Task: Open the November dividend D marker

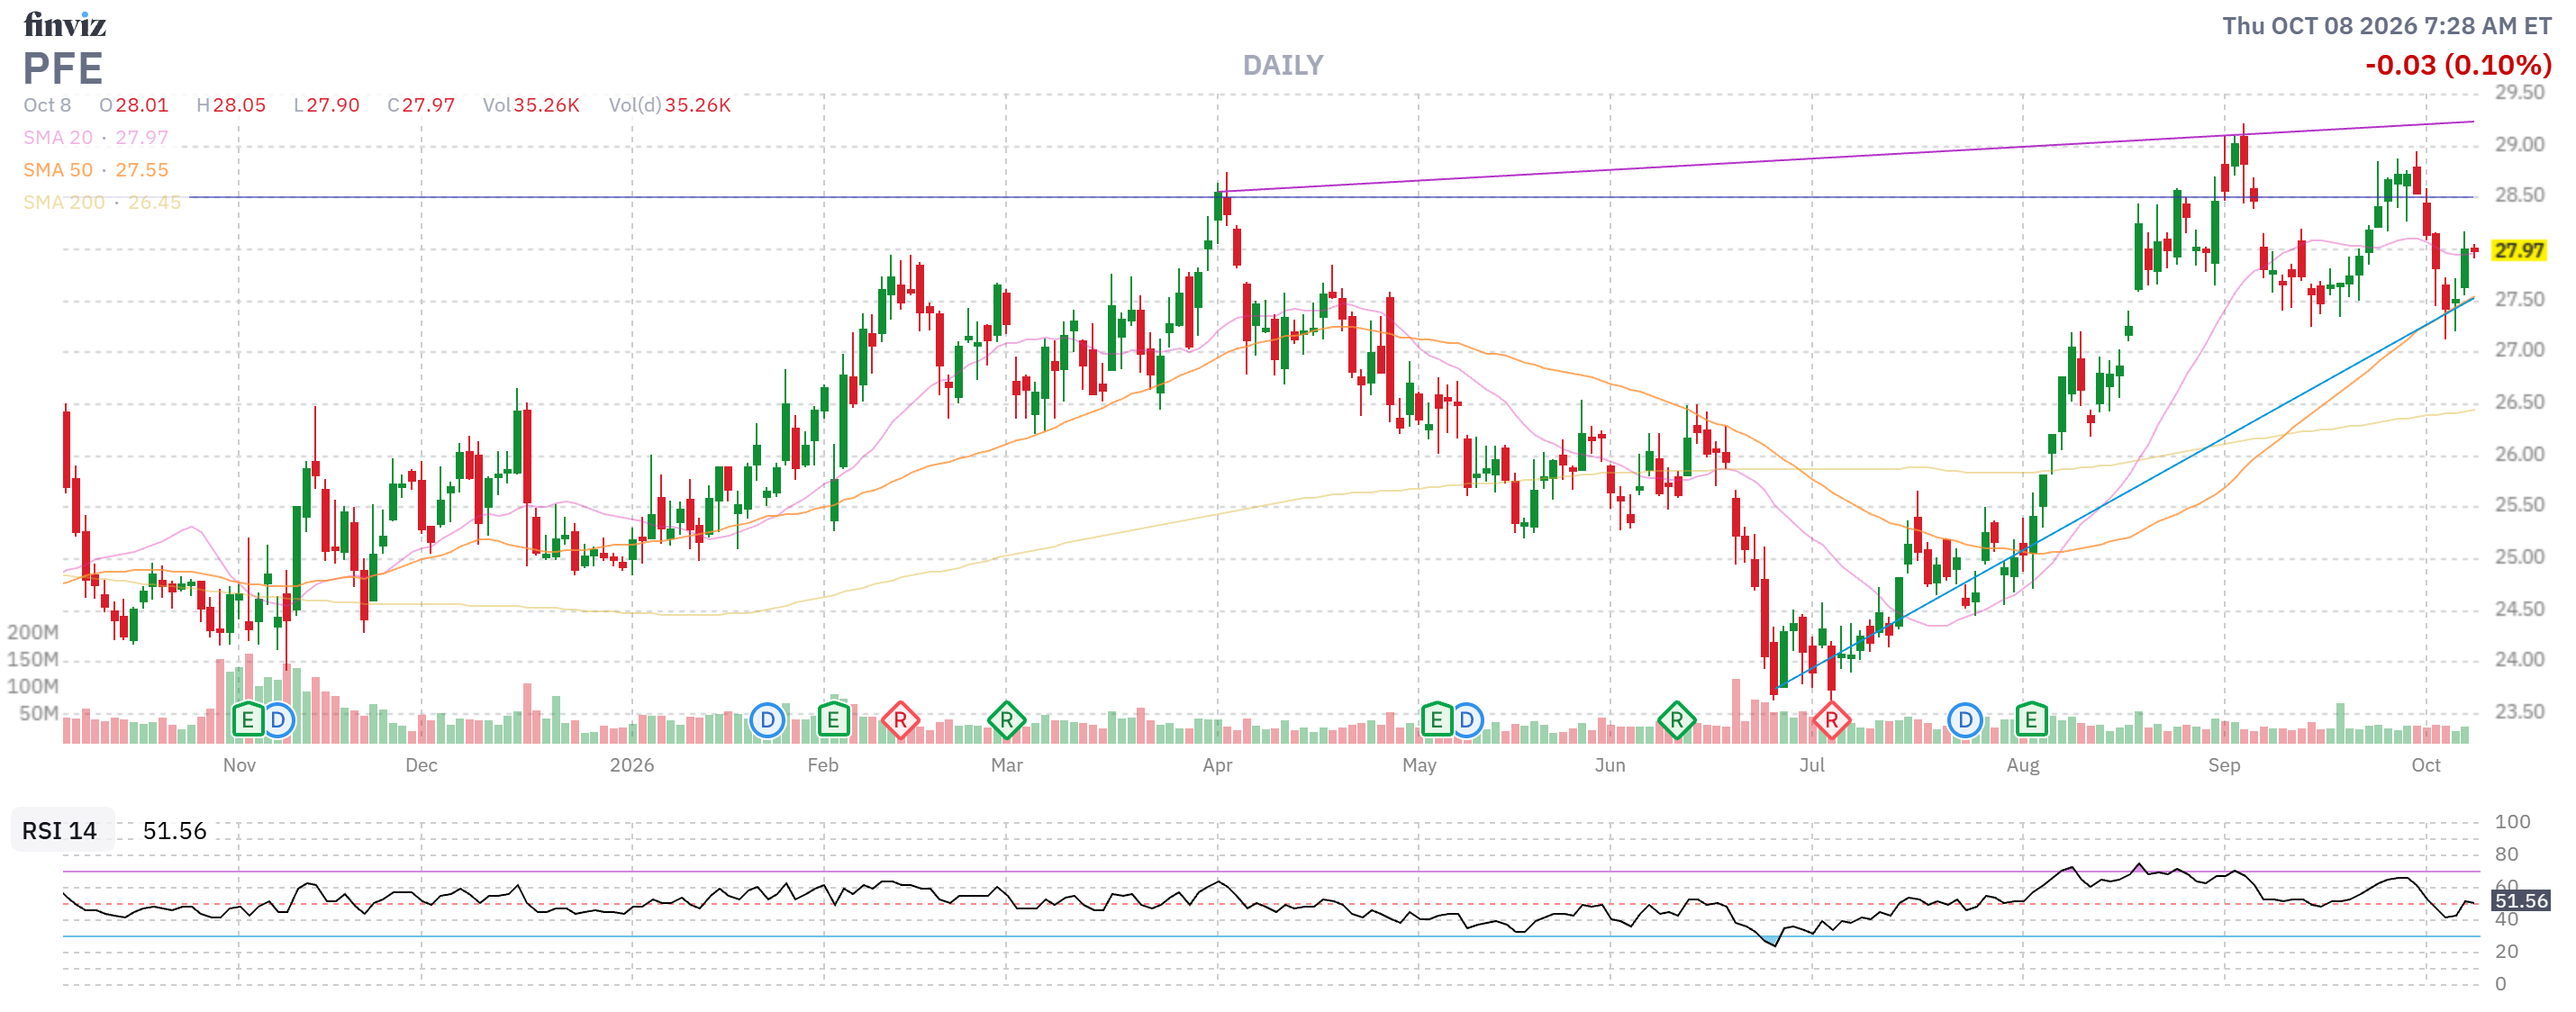Action: pos(278,720)
